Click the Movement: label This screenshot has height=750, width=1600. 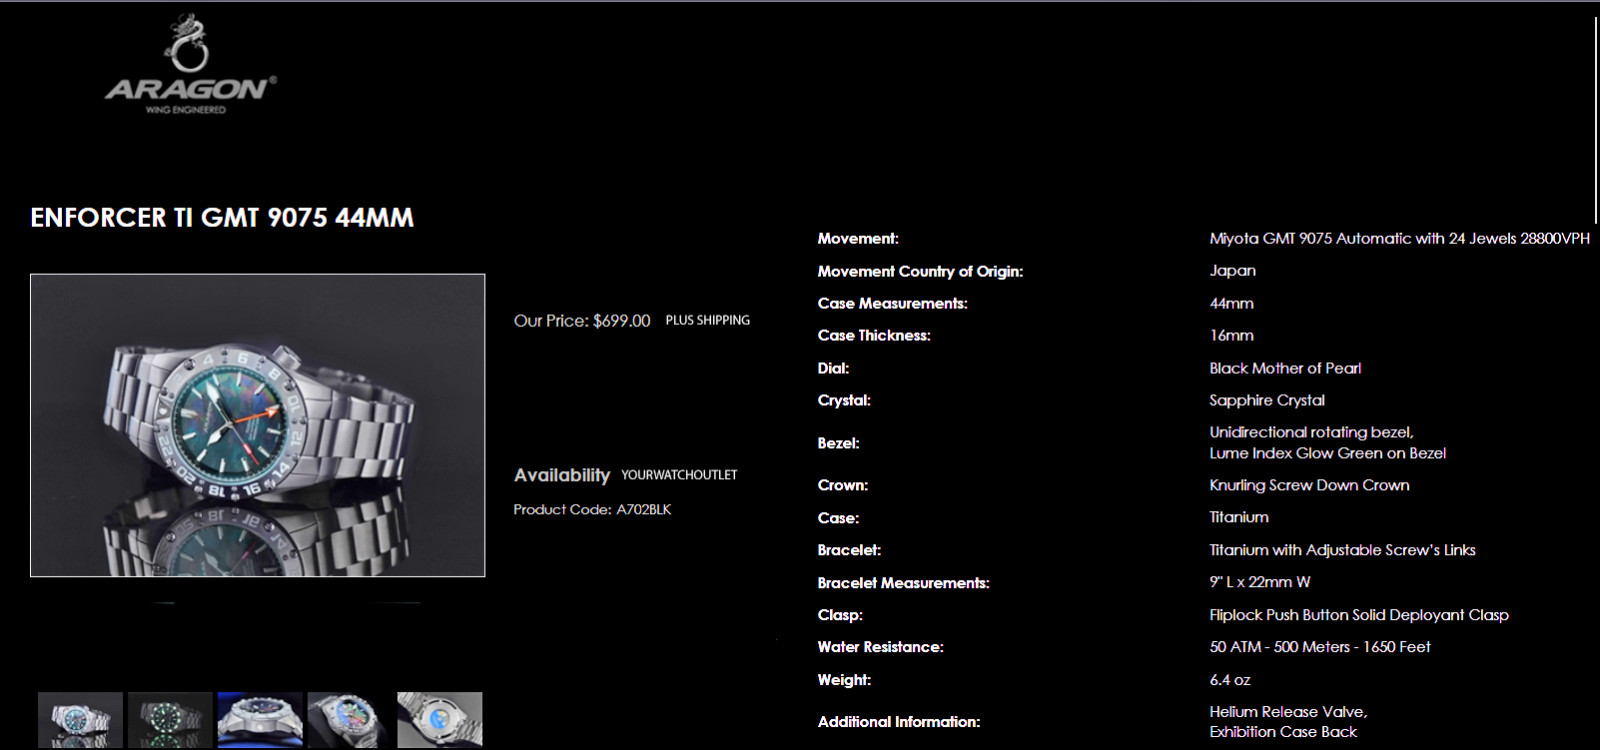pos(858,239)
